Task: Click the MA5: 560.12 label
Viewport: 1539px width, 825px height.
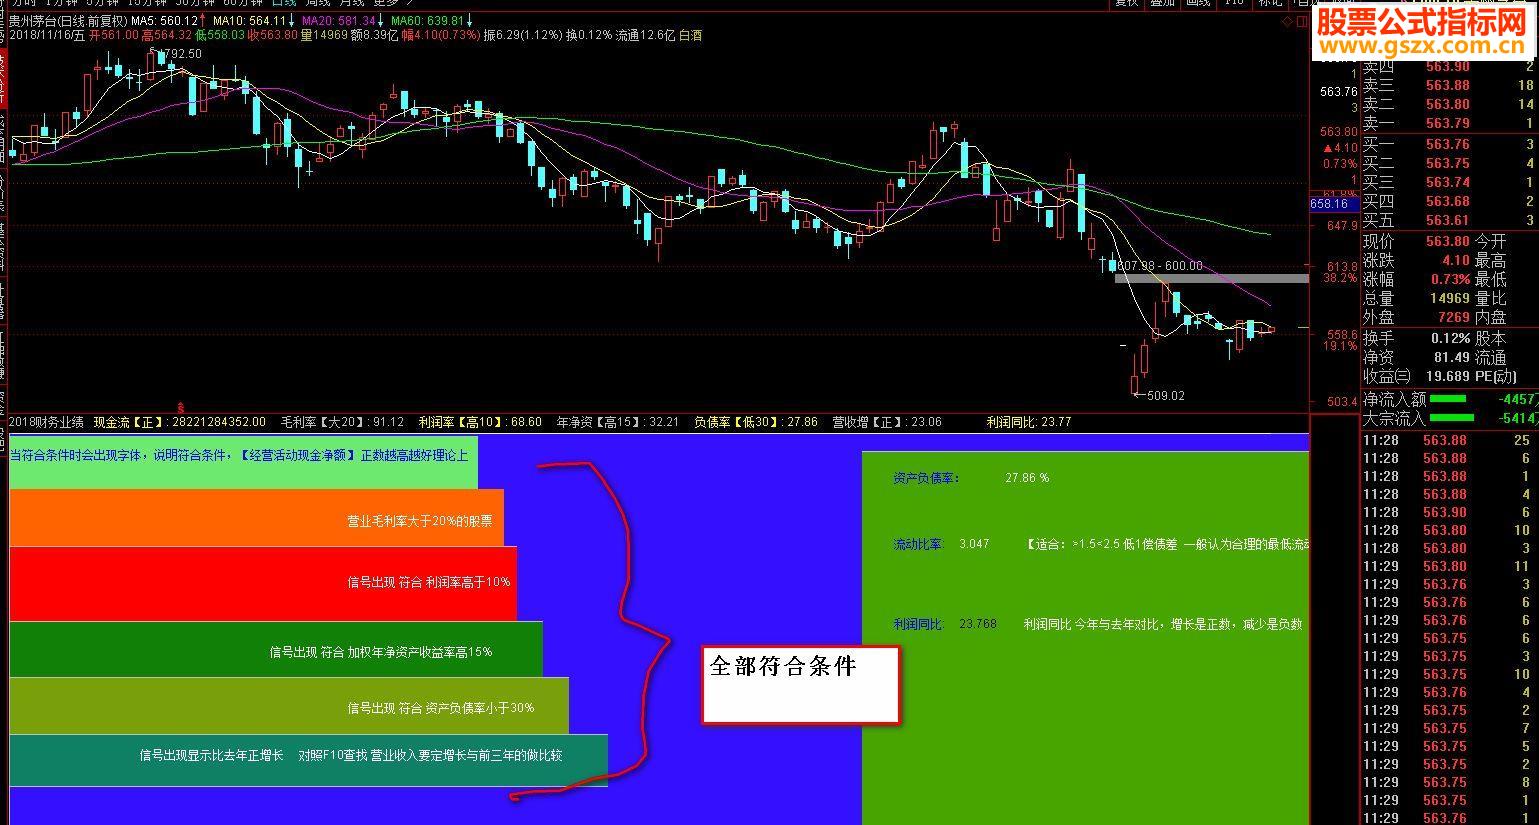Action: pyautogui.click(x=164, y=21)
